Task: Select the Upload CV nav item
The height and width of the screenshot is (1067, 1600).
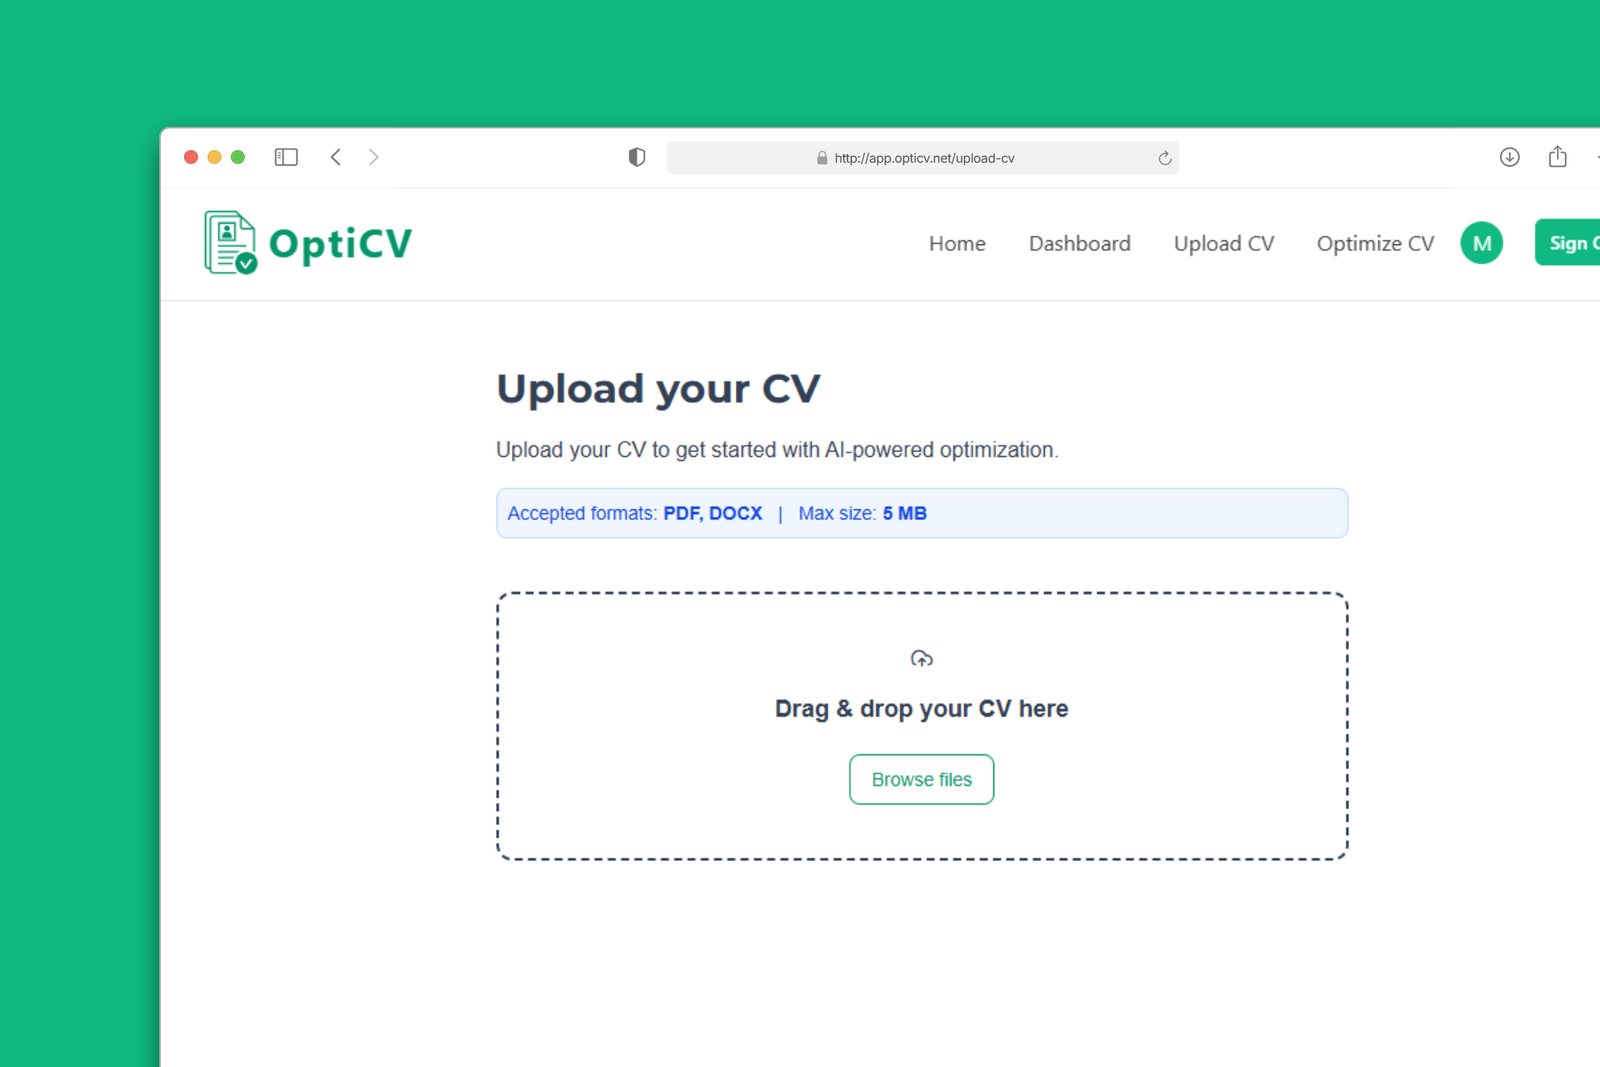Action: tap(1224, 243)
